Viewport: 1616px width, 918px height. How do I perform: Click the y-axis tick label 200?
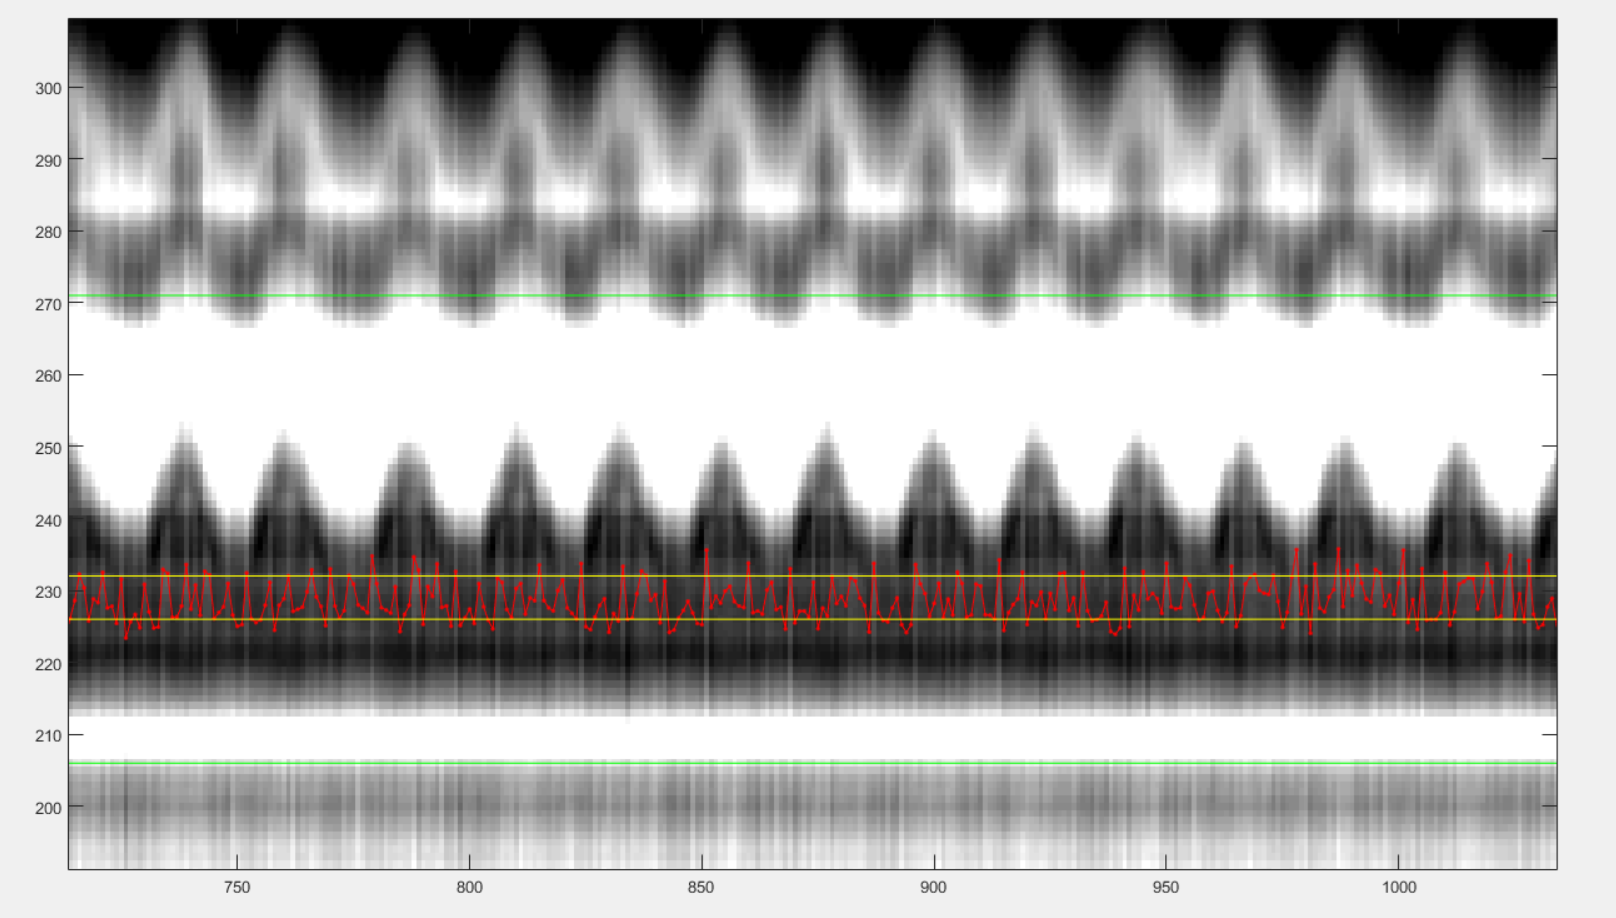point(48,808)
